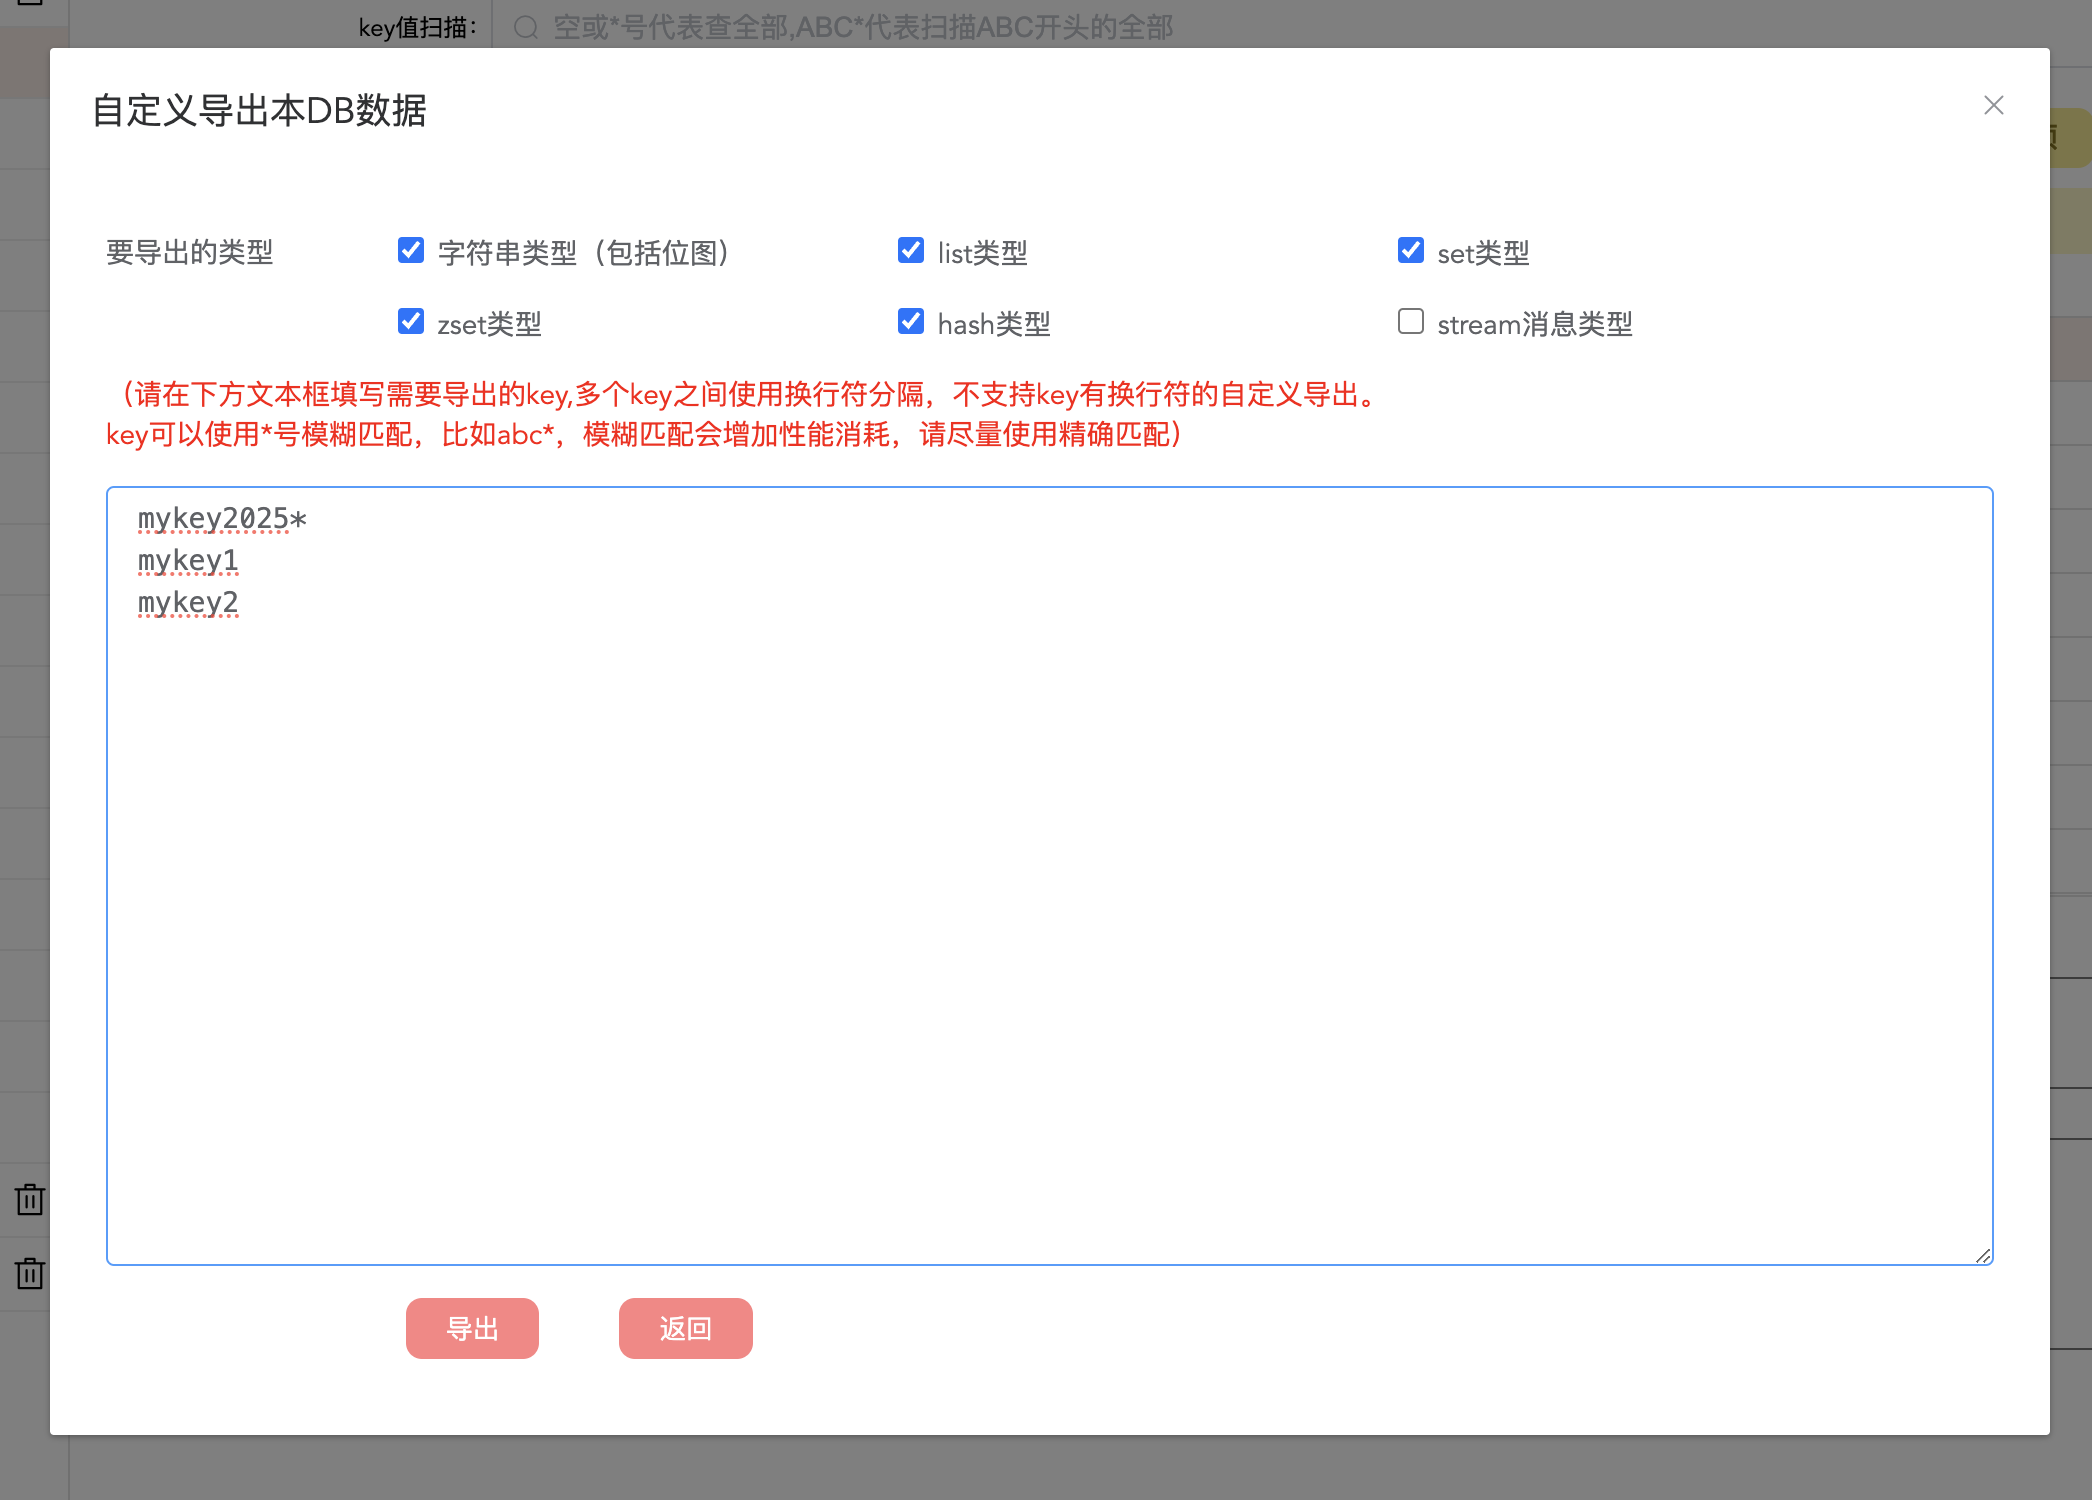Click the magnifier icon in key scan field
Viewport: 2092px width, 1500px height.
tap(526, 27)
